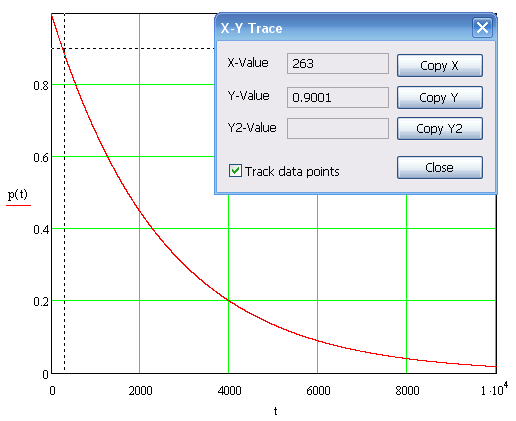Close the X-Y Trace dialog with Close button
This screenshot has height=421, width=516.
tap(440, 167)
